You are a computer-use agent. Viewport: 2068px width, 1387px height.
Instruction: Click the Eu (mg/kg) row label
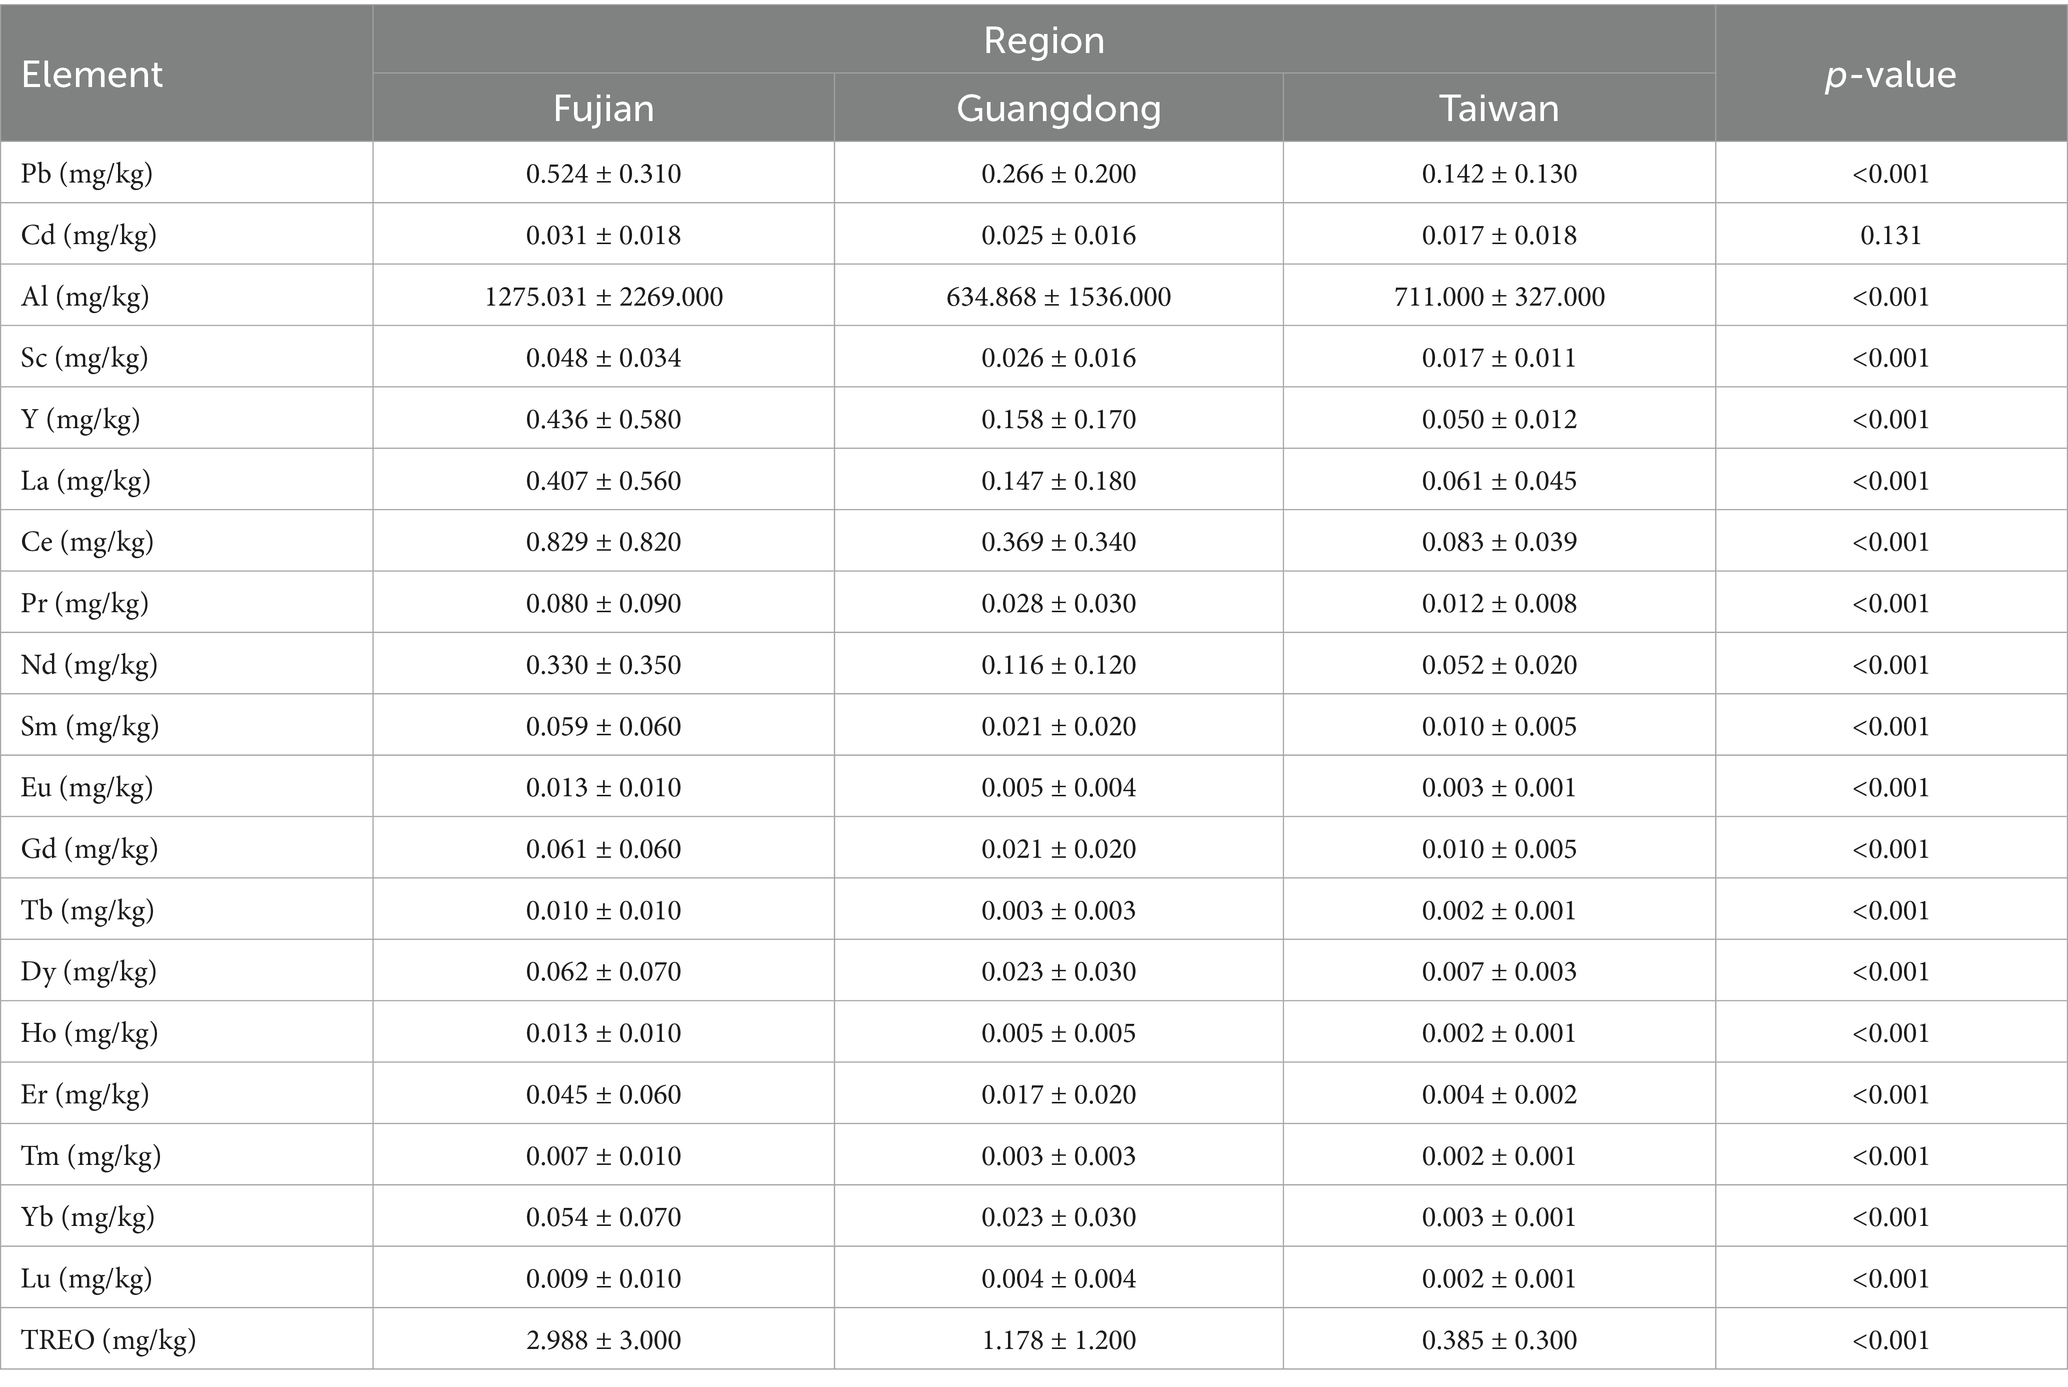tap(87, 788)
